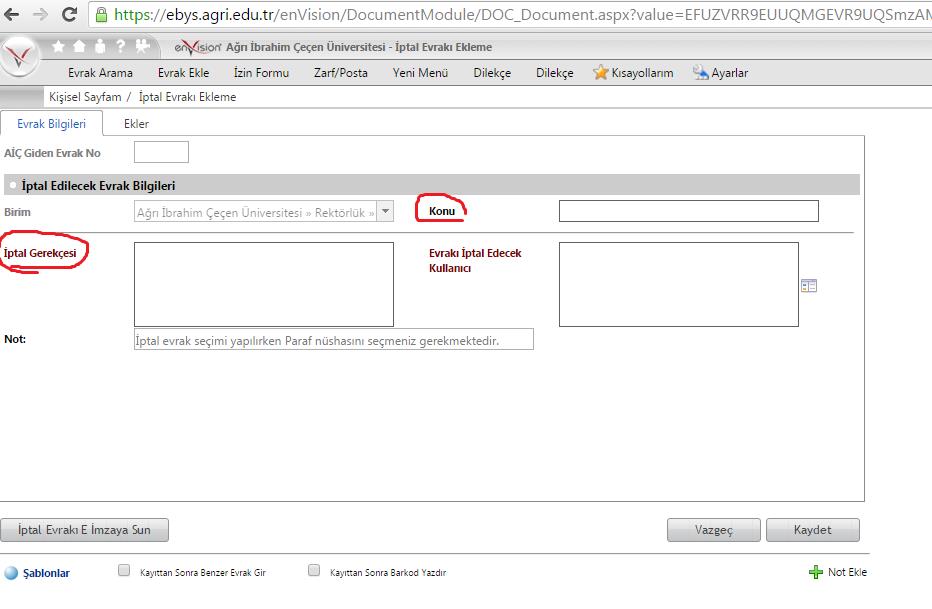
Task: Reload the page with browser refresh icon
Action: 69,15
